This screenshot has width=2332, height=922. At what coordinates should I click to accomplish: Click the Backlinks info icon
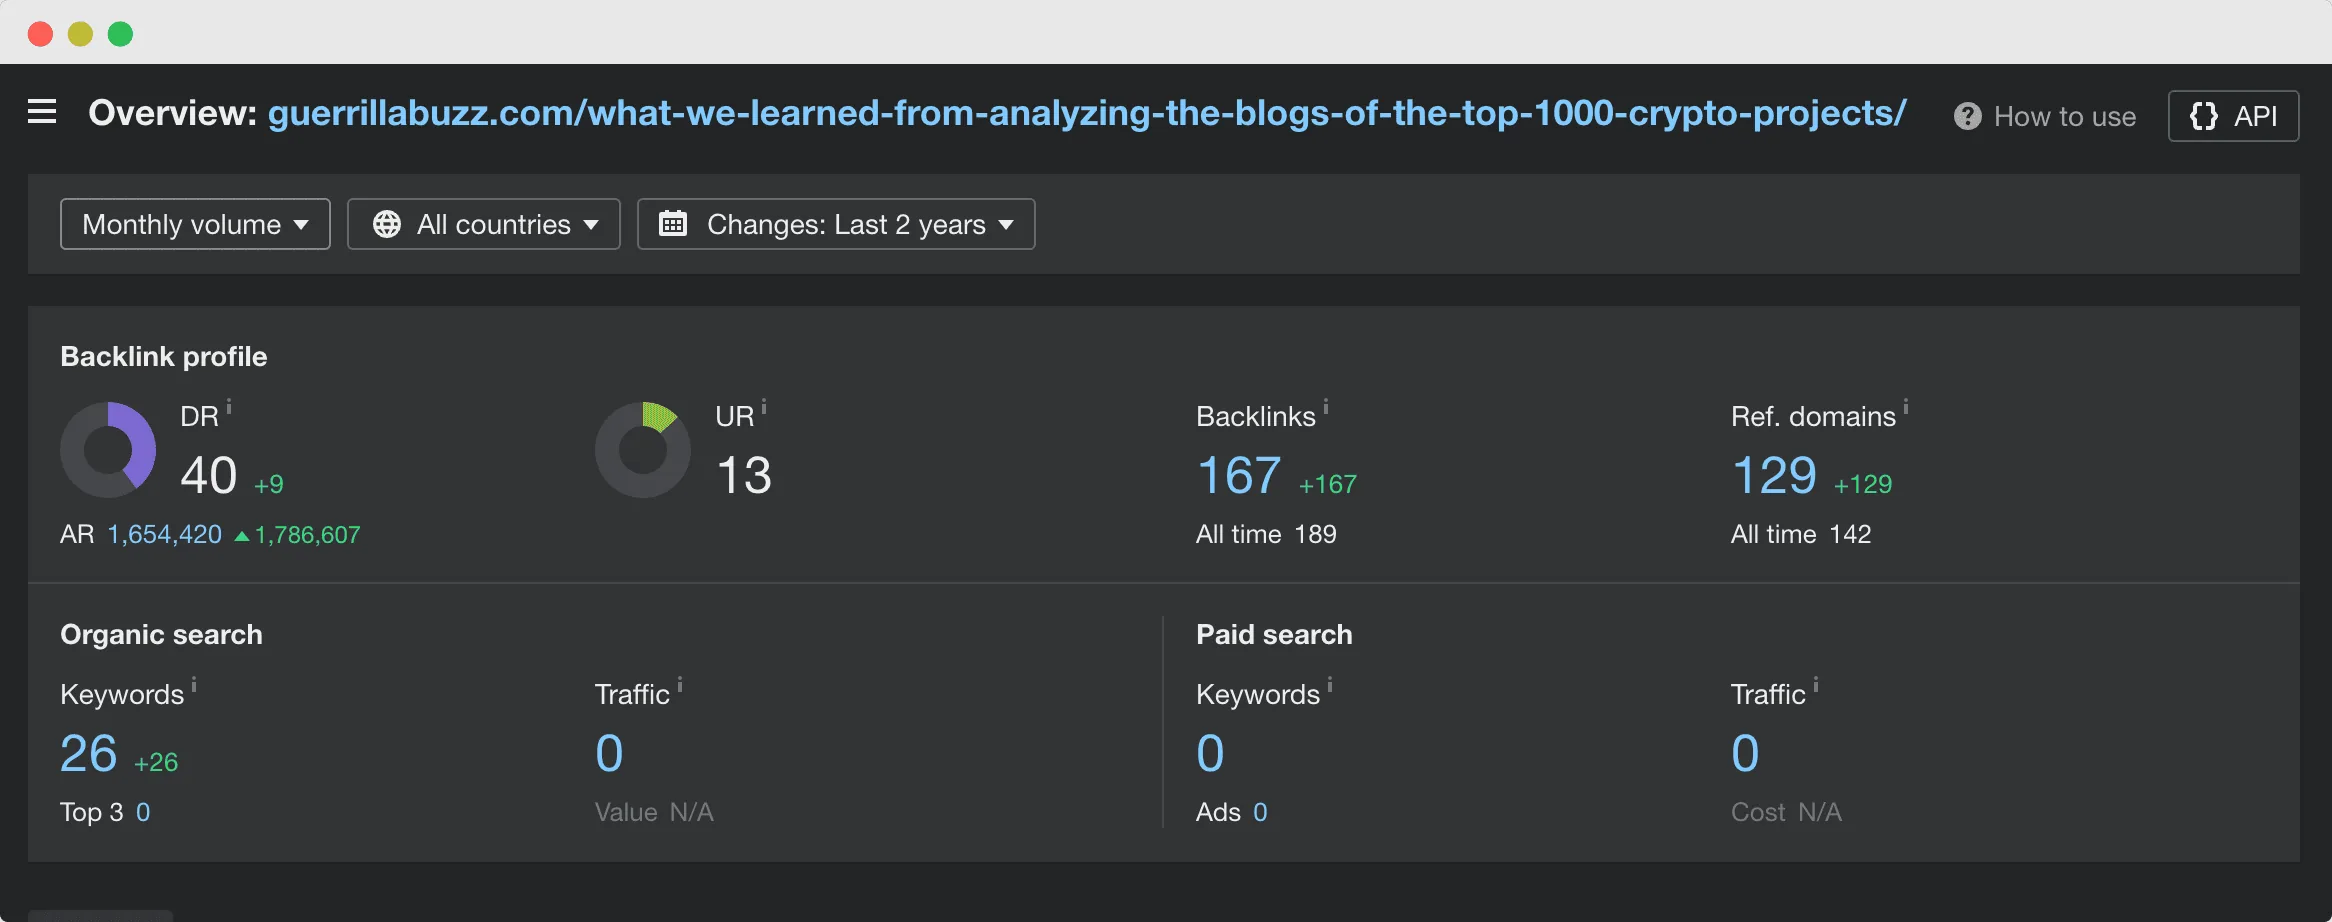1326,406
